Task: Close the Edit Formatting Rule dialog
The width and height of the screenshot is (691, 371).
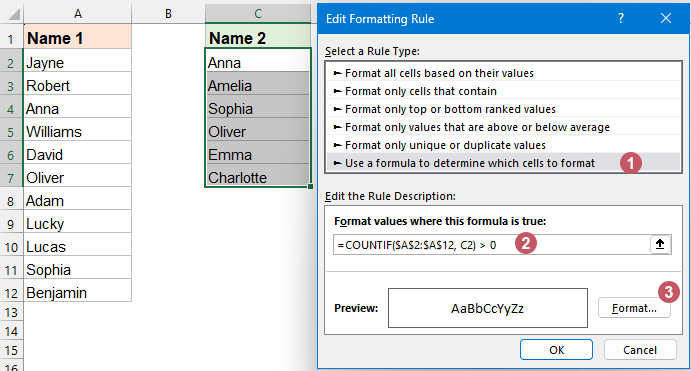Action: coord(666,19)
